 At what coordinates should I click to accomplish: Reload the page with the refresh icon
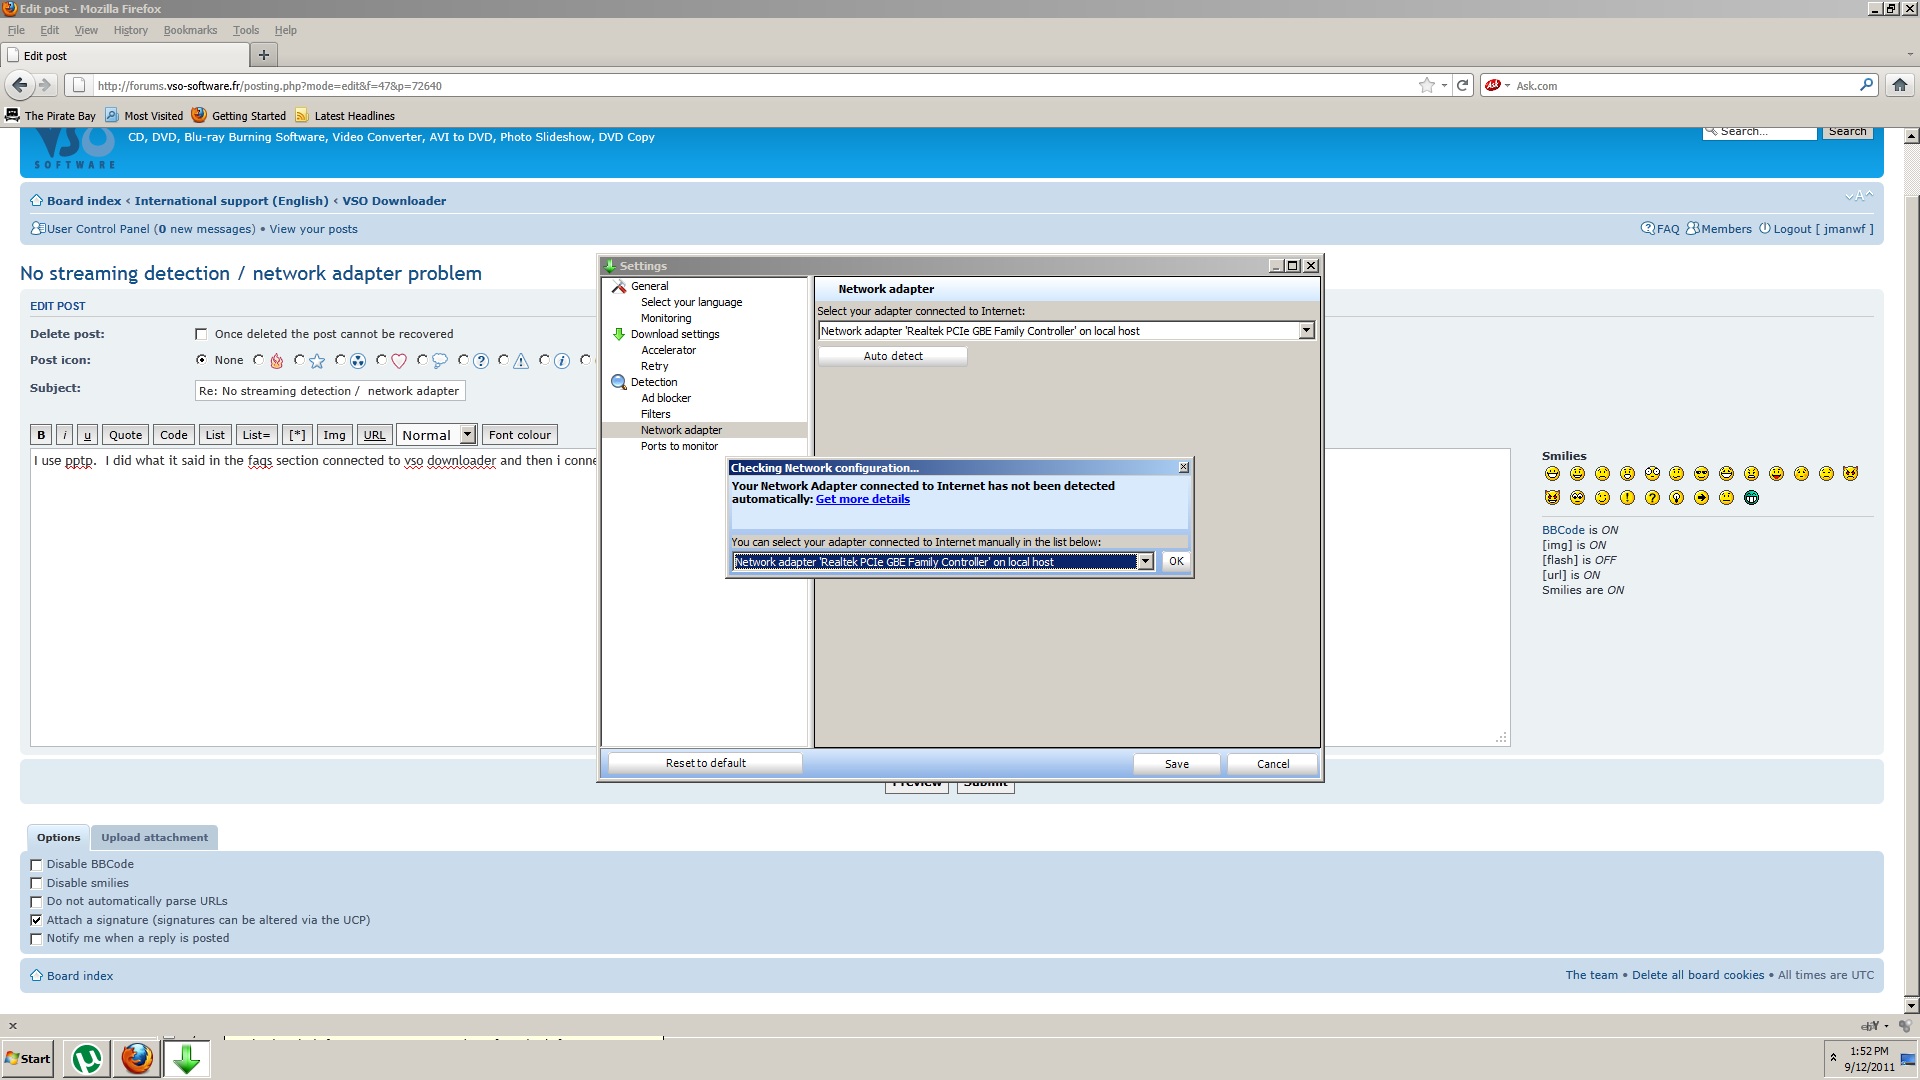click(1462, 85)
